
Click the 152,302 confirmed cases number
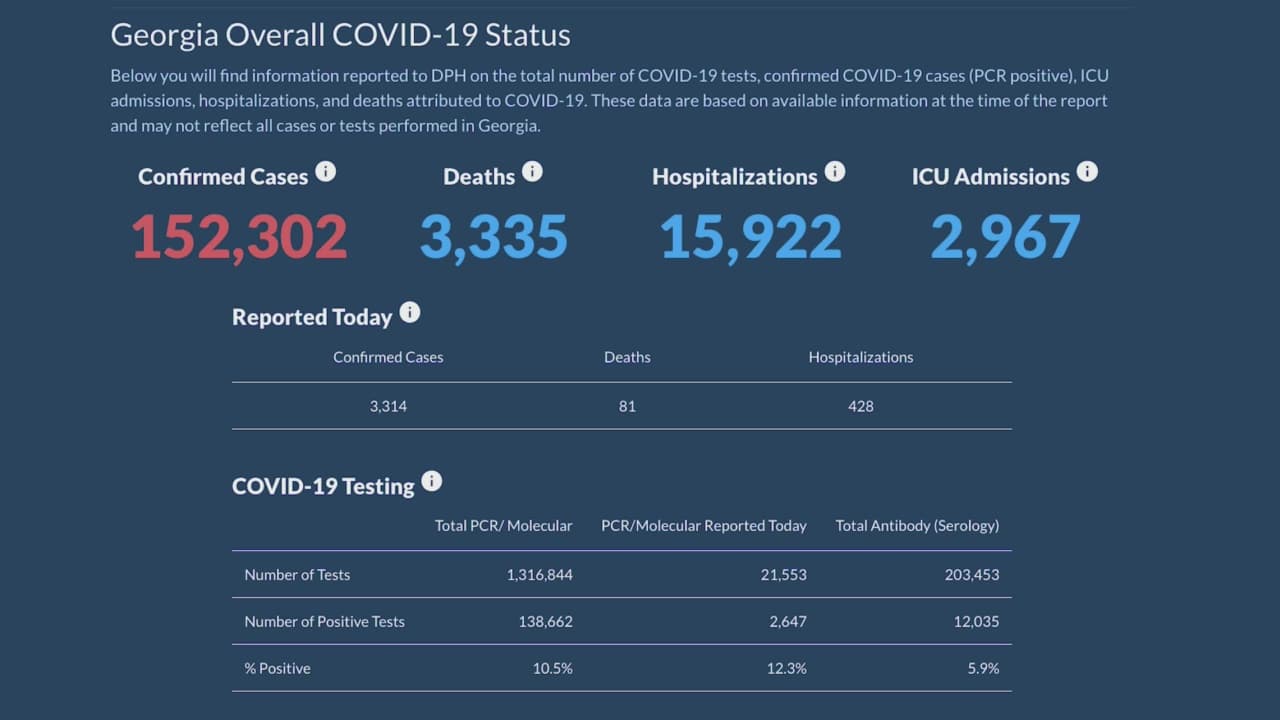pos(239,238)
